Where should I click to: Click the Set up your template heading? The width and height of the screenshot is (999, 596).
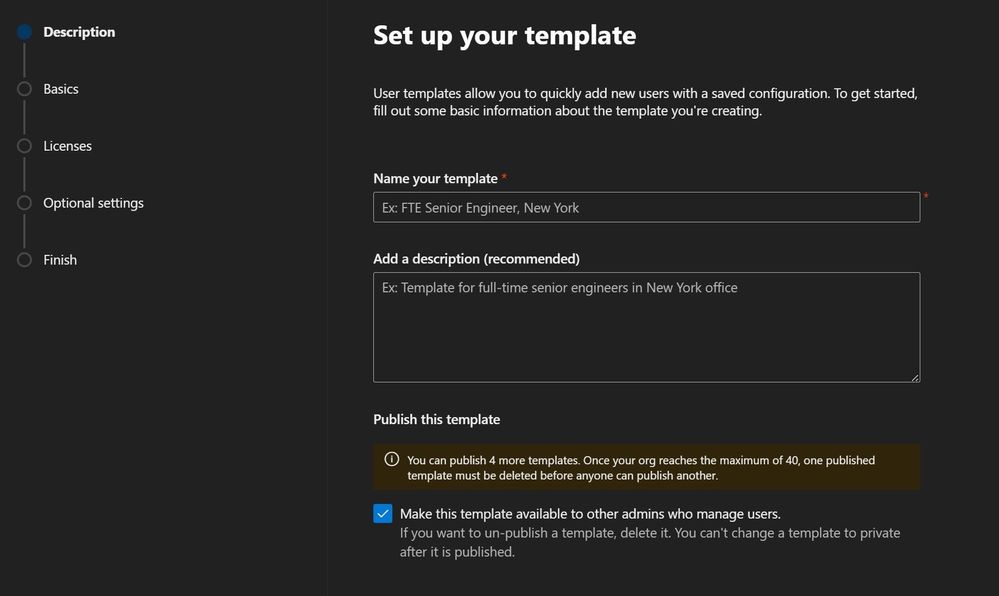coord(505,36)
